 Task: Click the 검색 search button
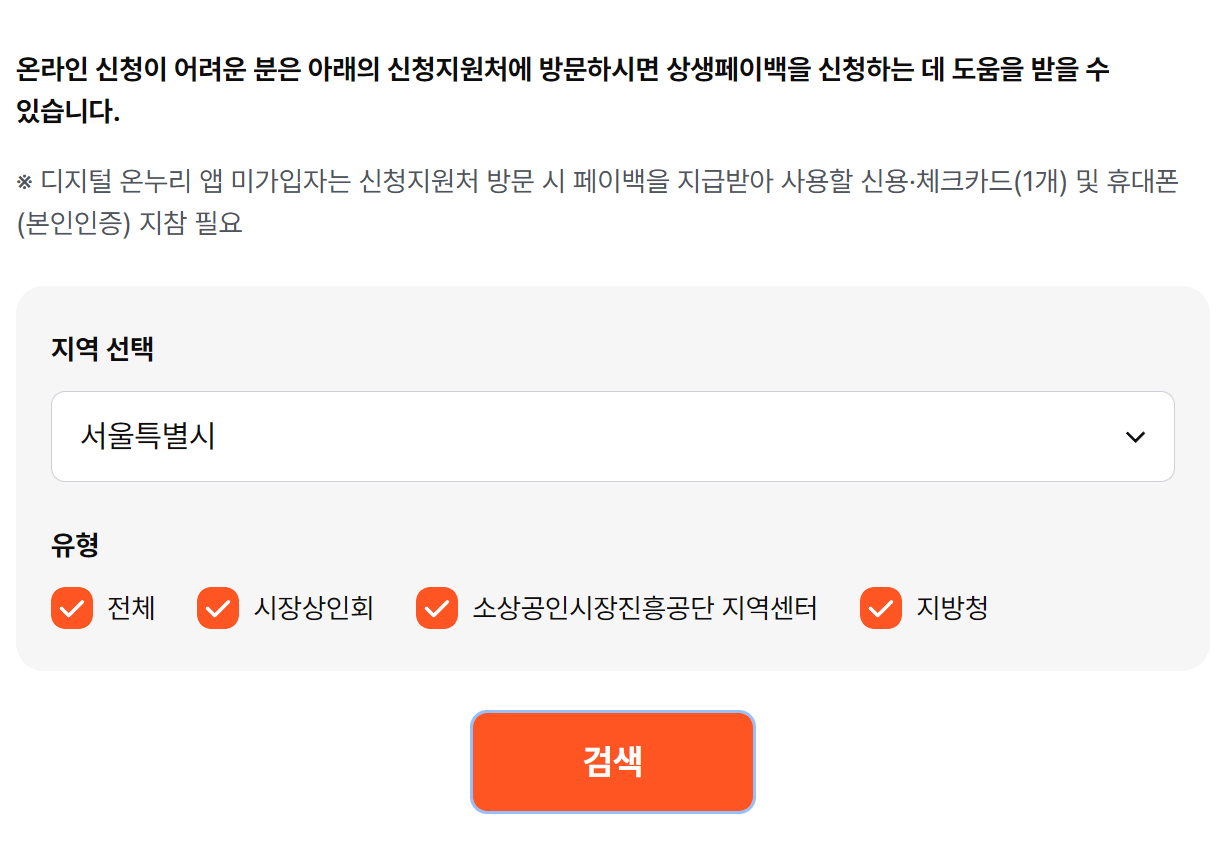coord(612,761)
